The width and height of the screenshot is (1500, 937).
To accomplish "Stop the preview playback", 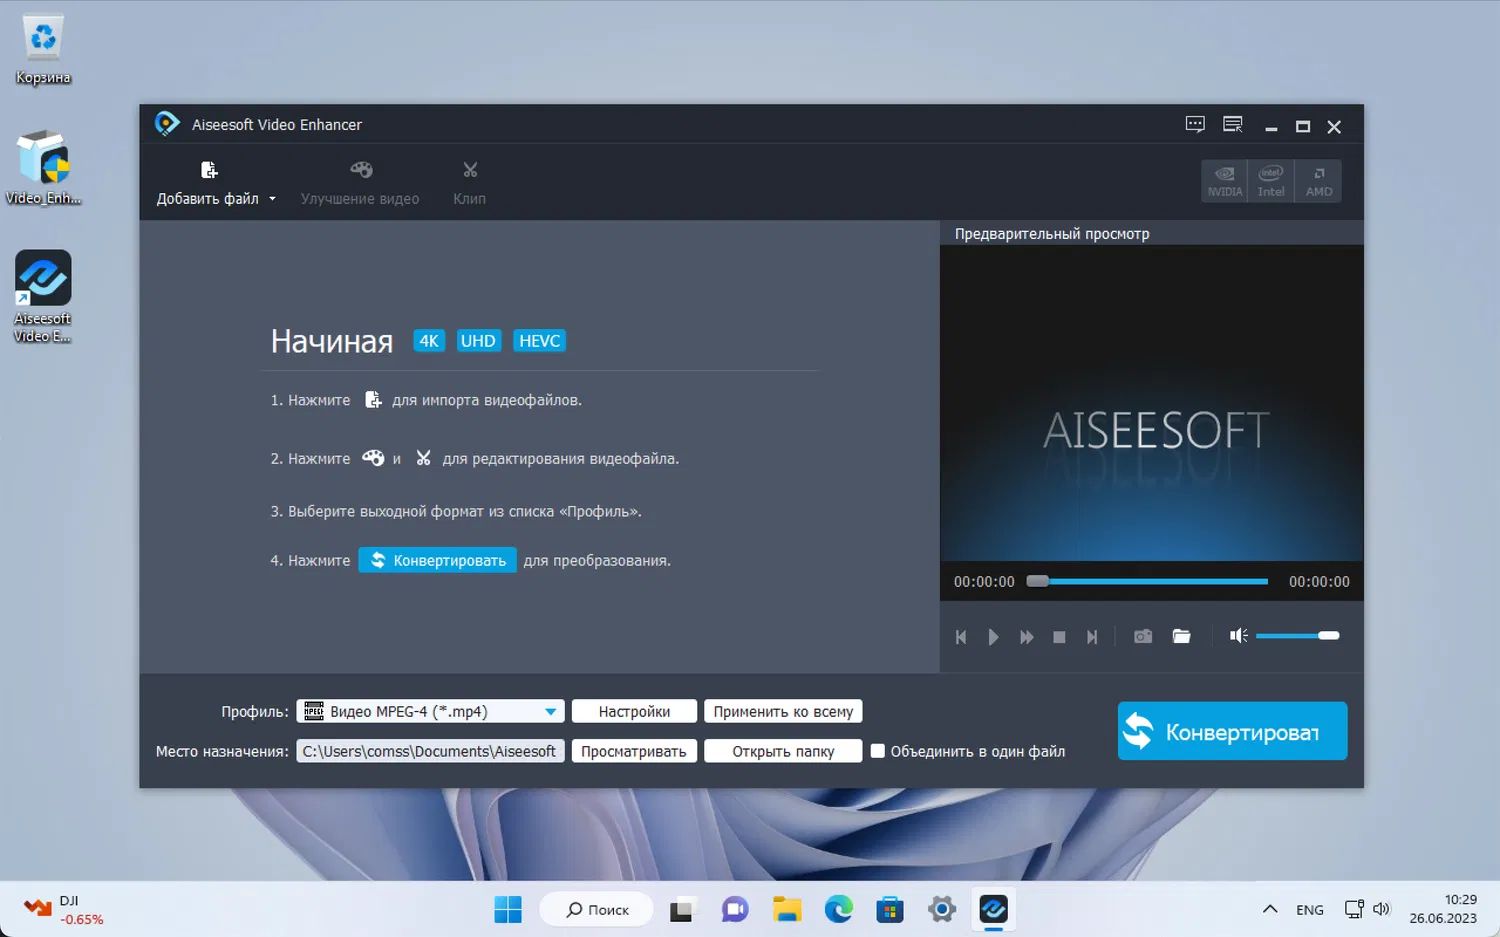I will click(1059, 637).
